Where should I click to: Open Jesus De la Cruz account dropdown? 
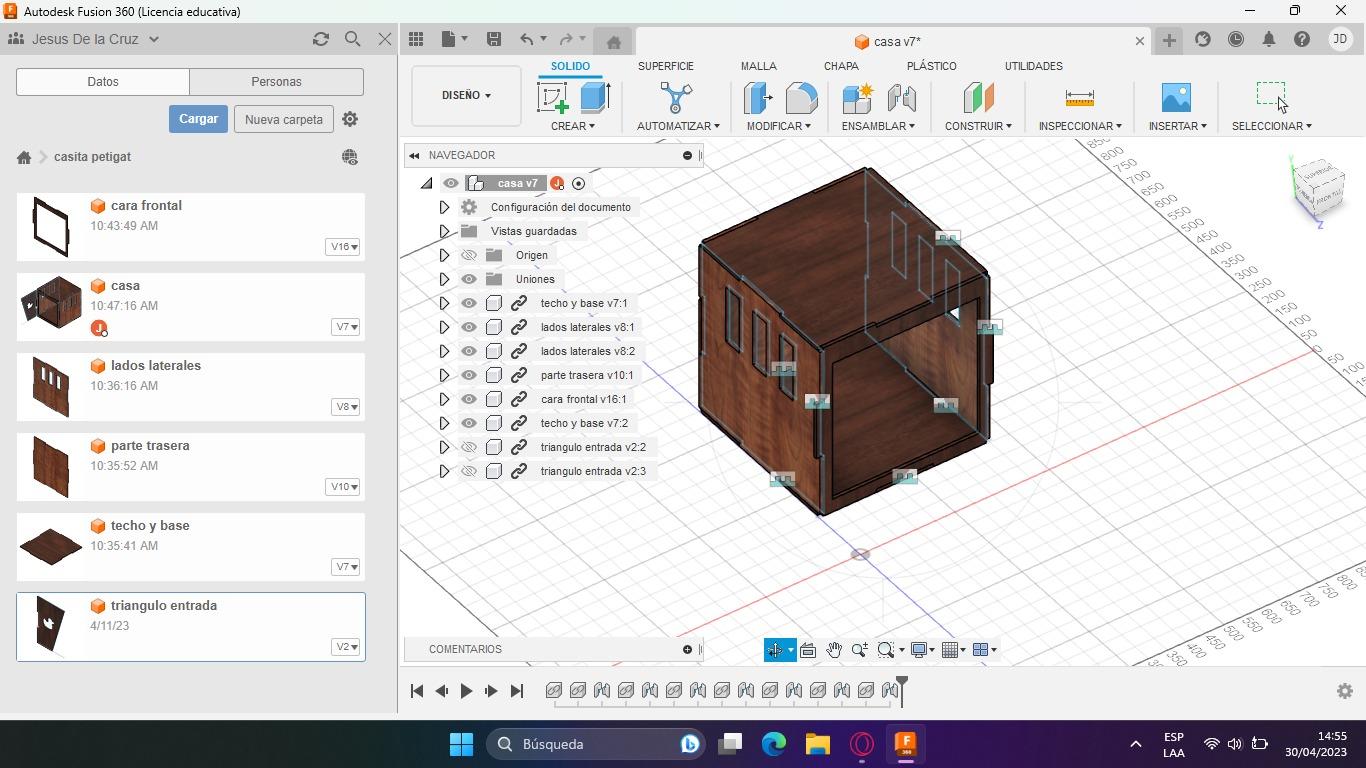pos(96,39)
